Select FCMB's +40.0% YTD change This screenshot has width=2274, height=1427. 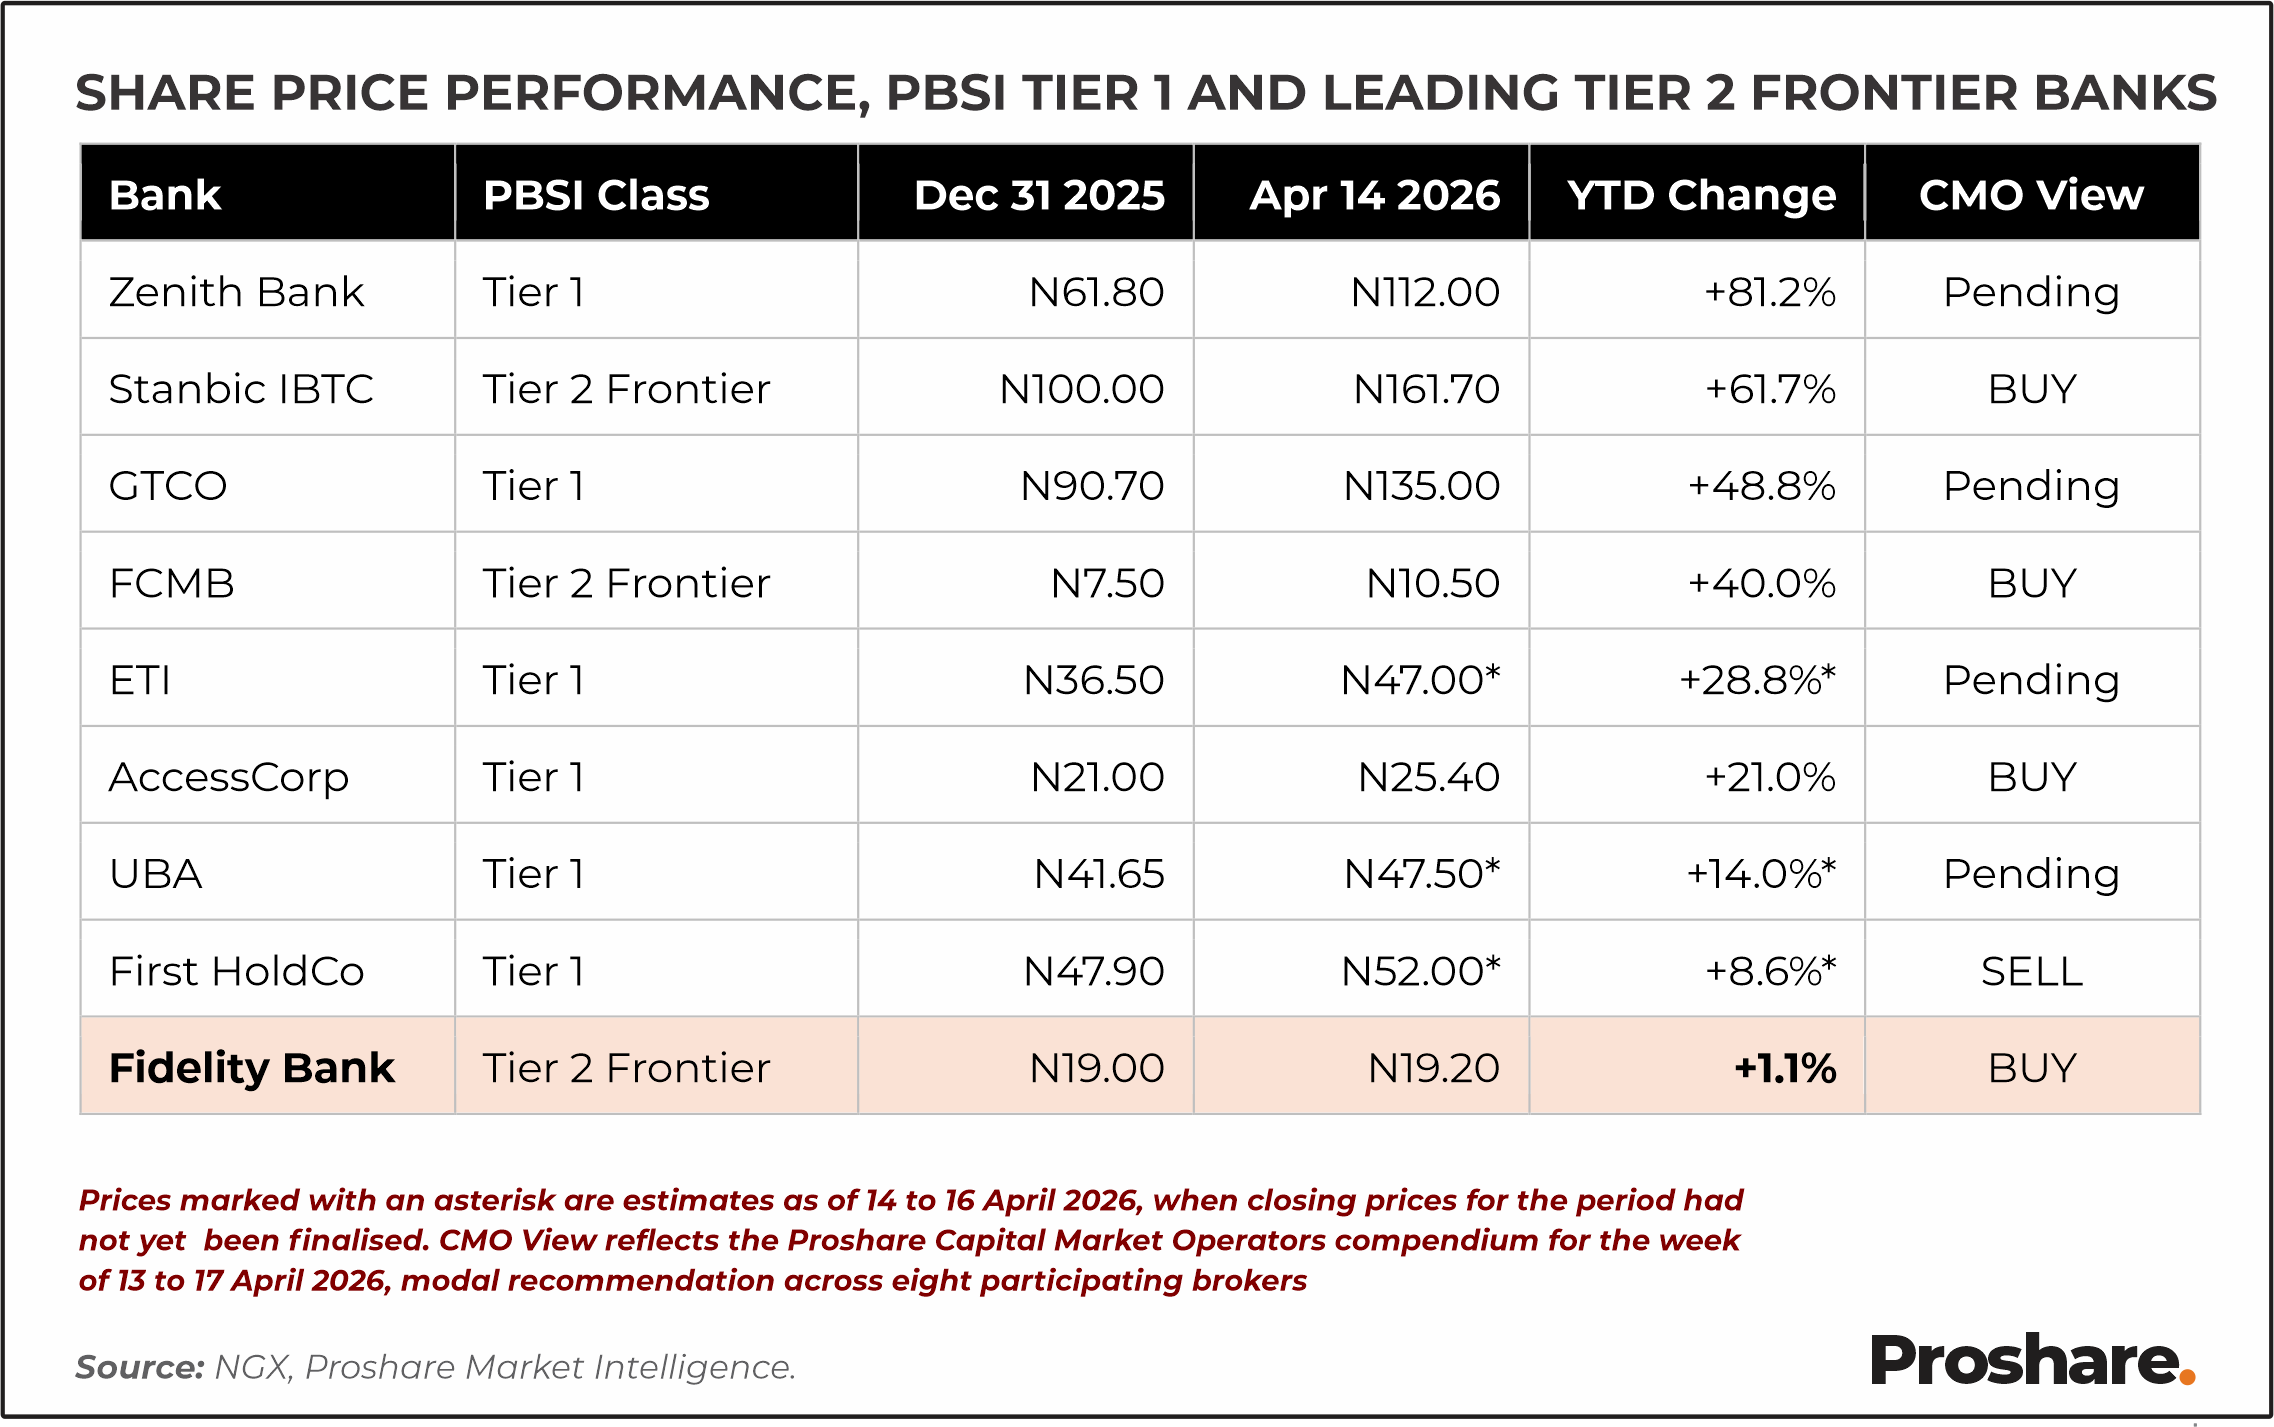coord(1761,583)
